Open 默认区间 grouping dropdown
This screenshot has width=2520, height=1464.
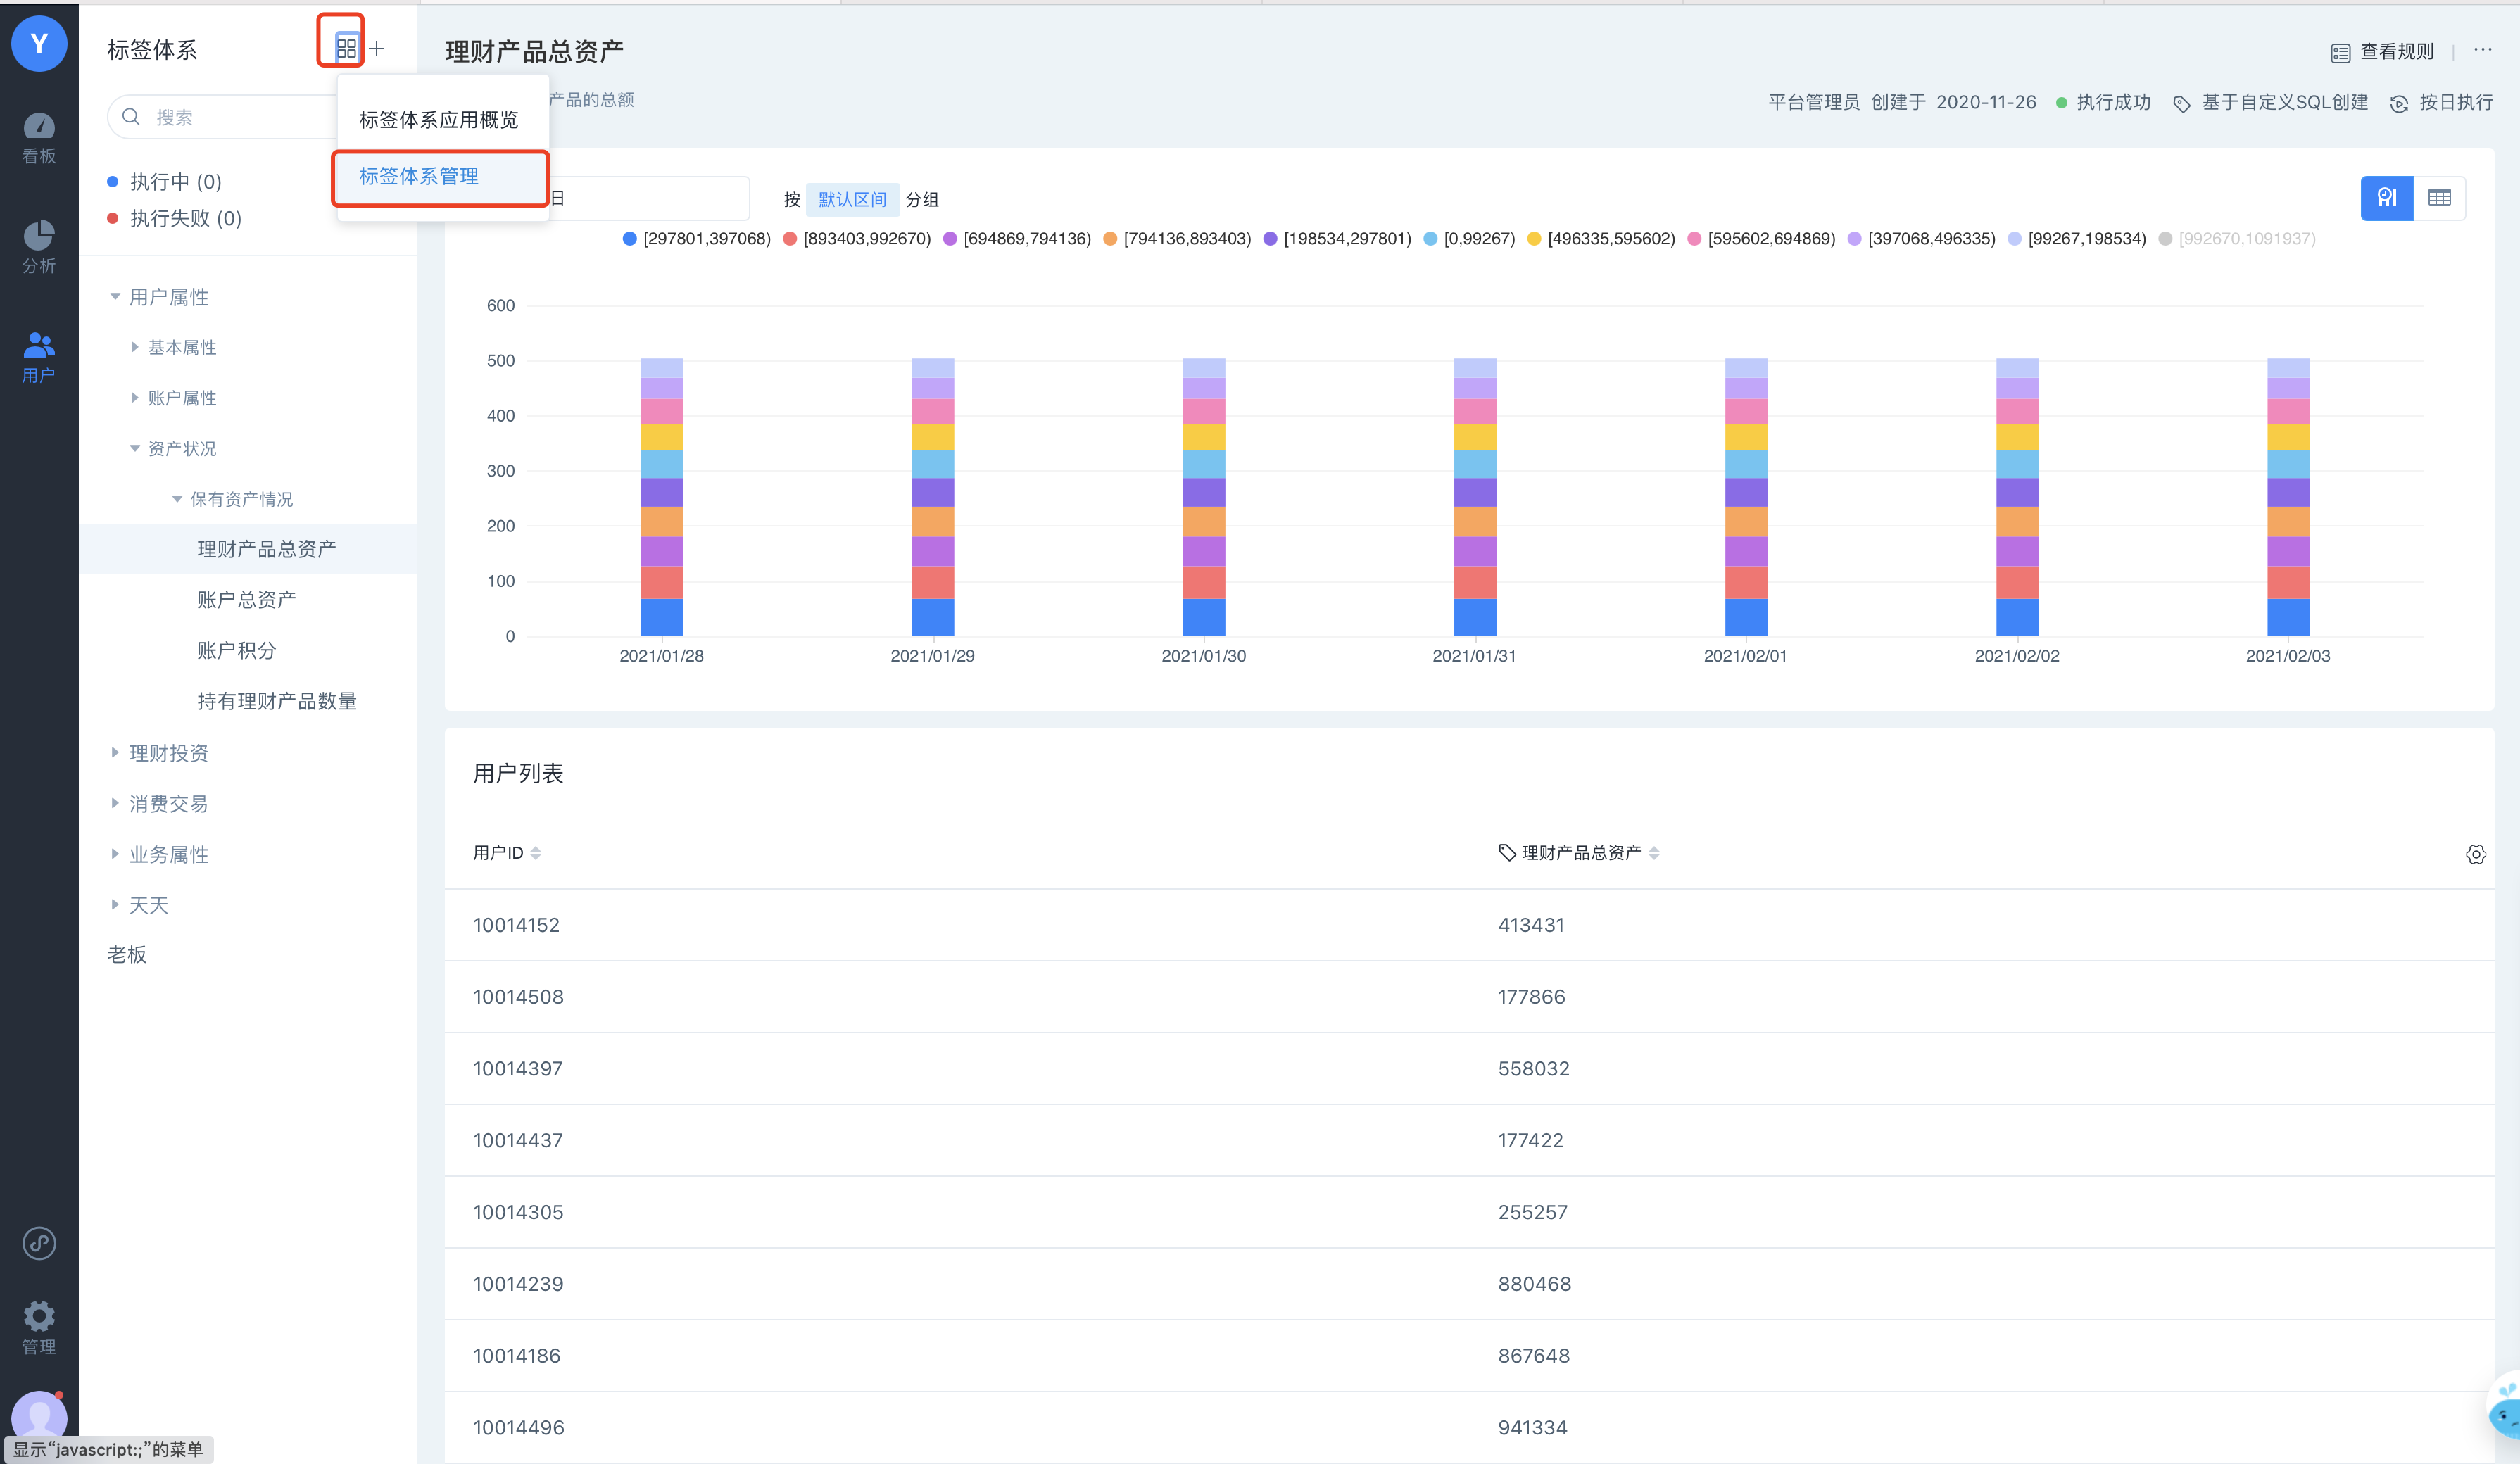[852, 199]
